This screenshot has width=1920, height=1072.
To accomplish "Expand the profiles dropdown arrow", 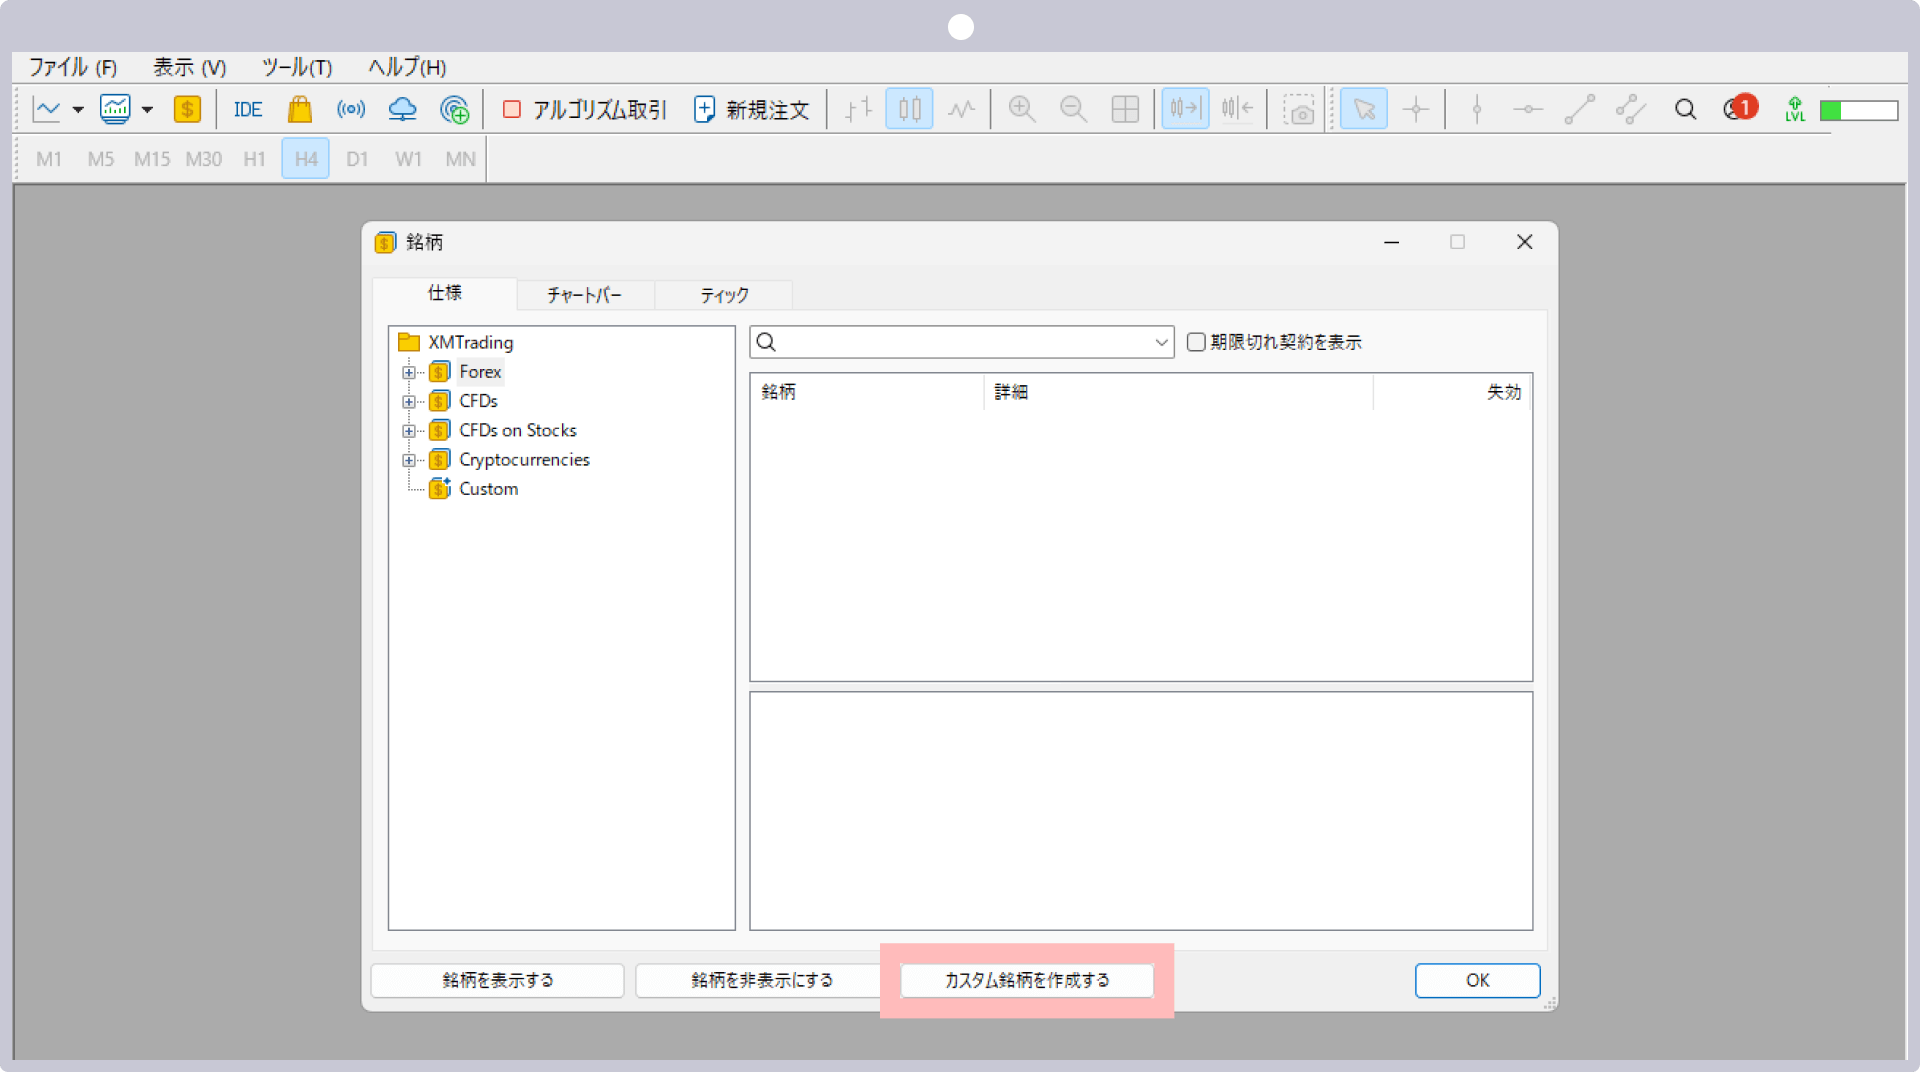I will (147, 110).
